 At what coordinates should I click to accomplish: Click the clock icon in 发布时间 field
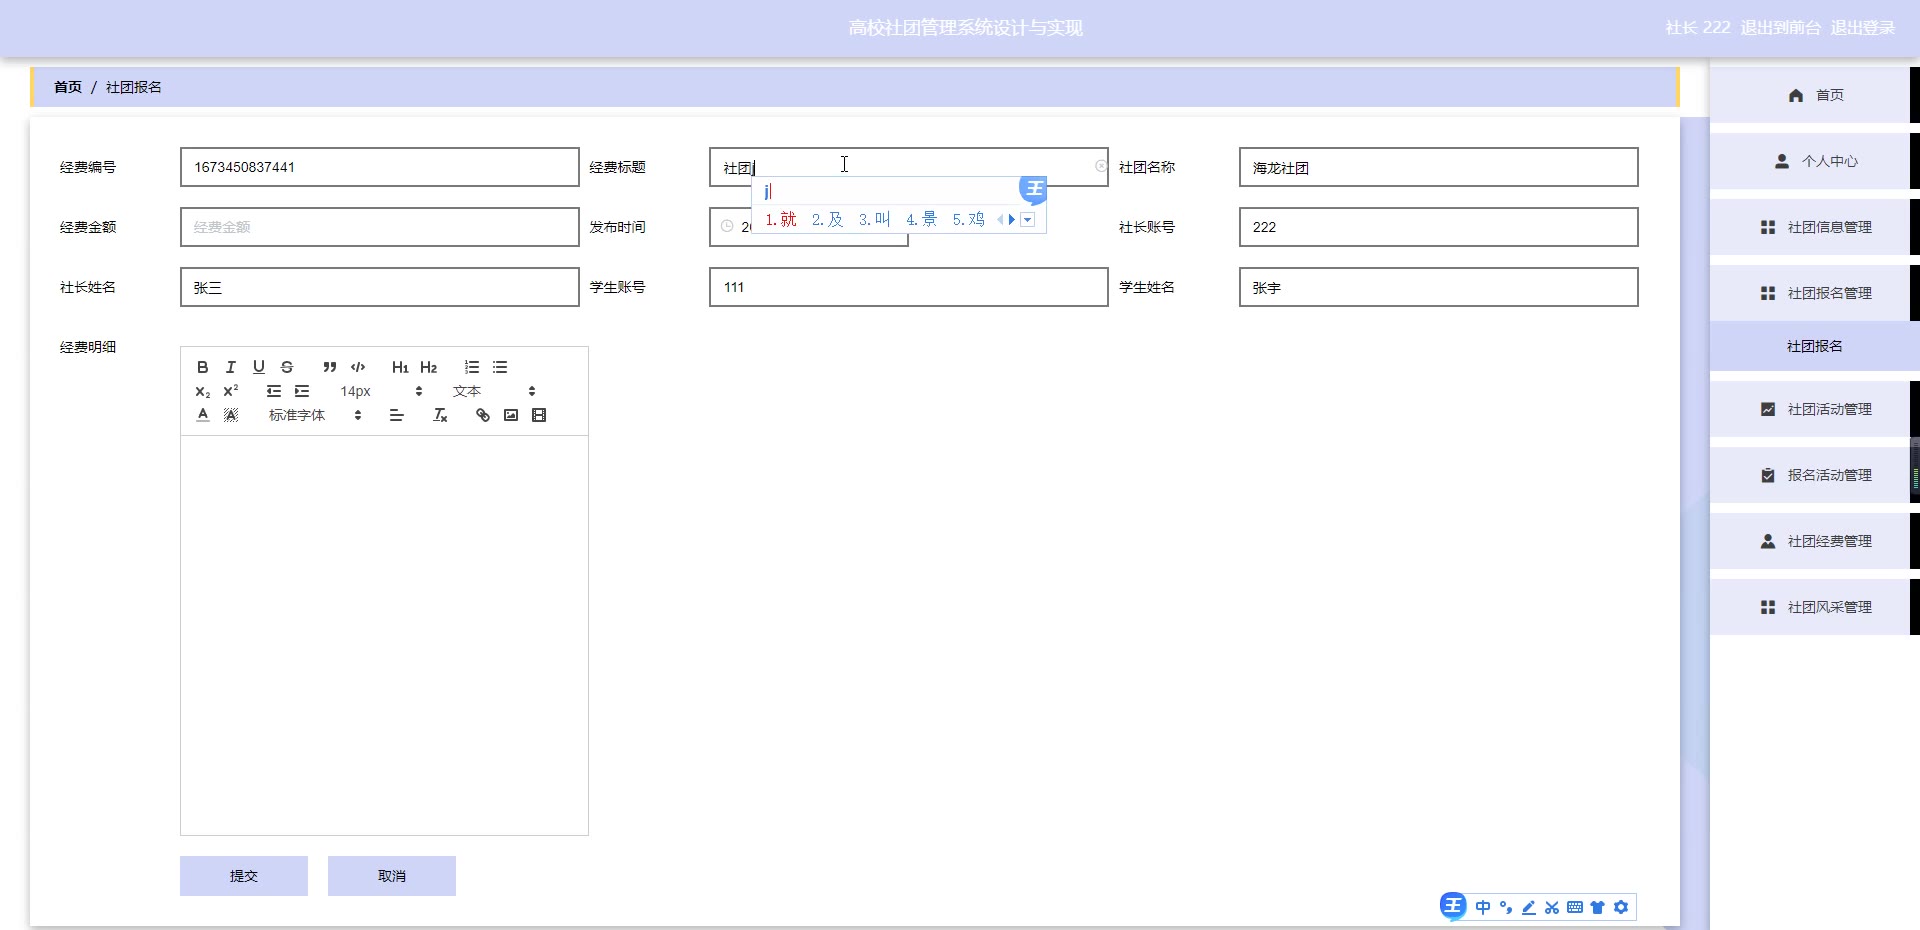(x=727, y=226)
